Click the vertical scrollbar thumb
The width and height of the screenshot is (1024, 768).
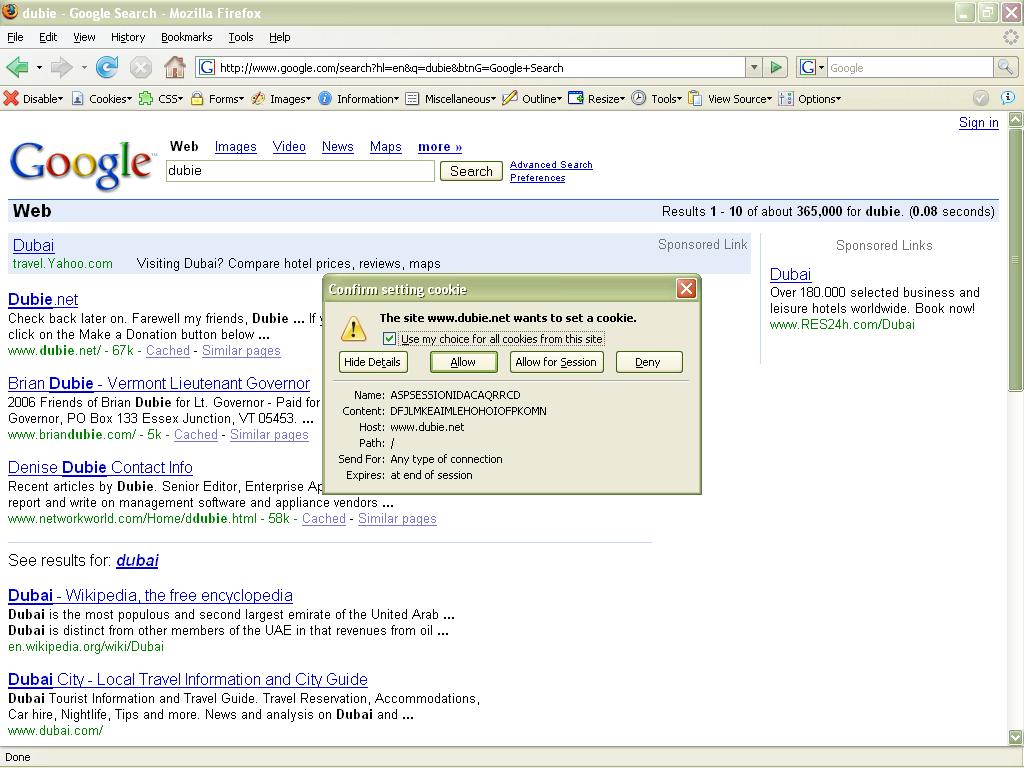(x=1016, y=259)
